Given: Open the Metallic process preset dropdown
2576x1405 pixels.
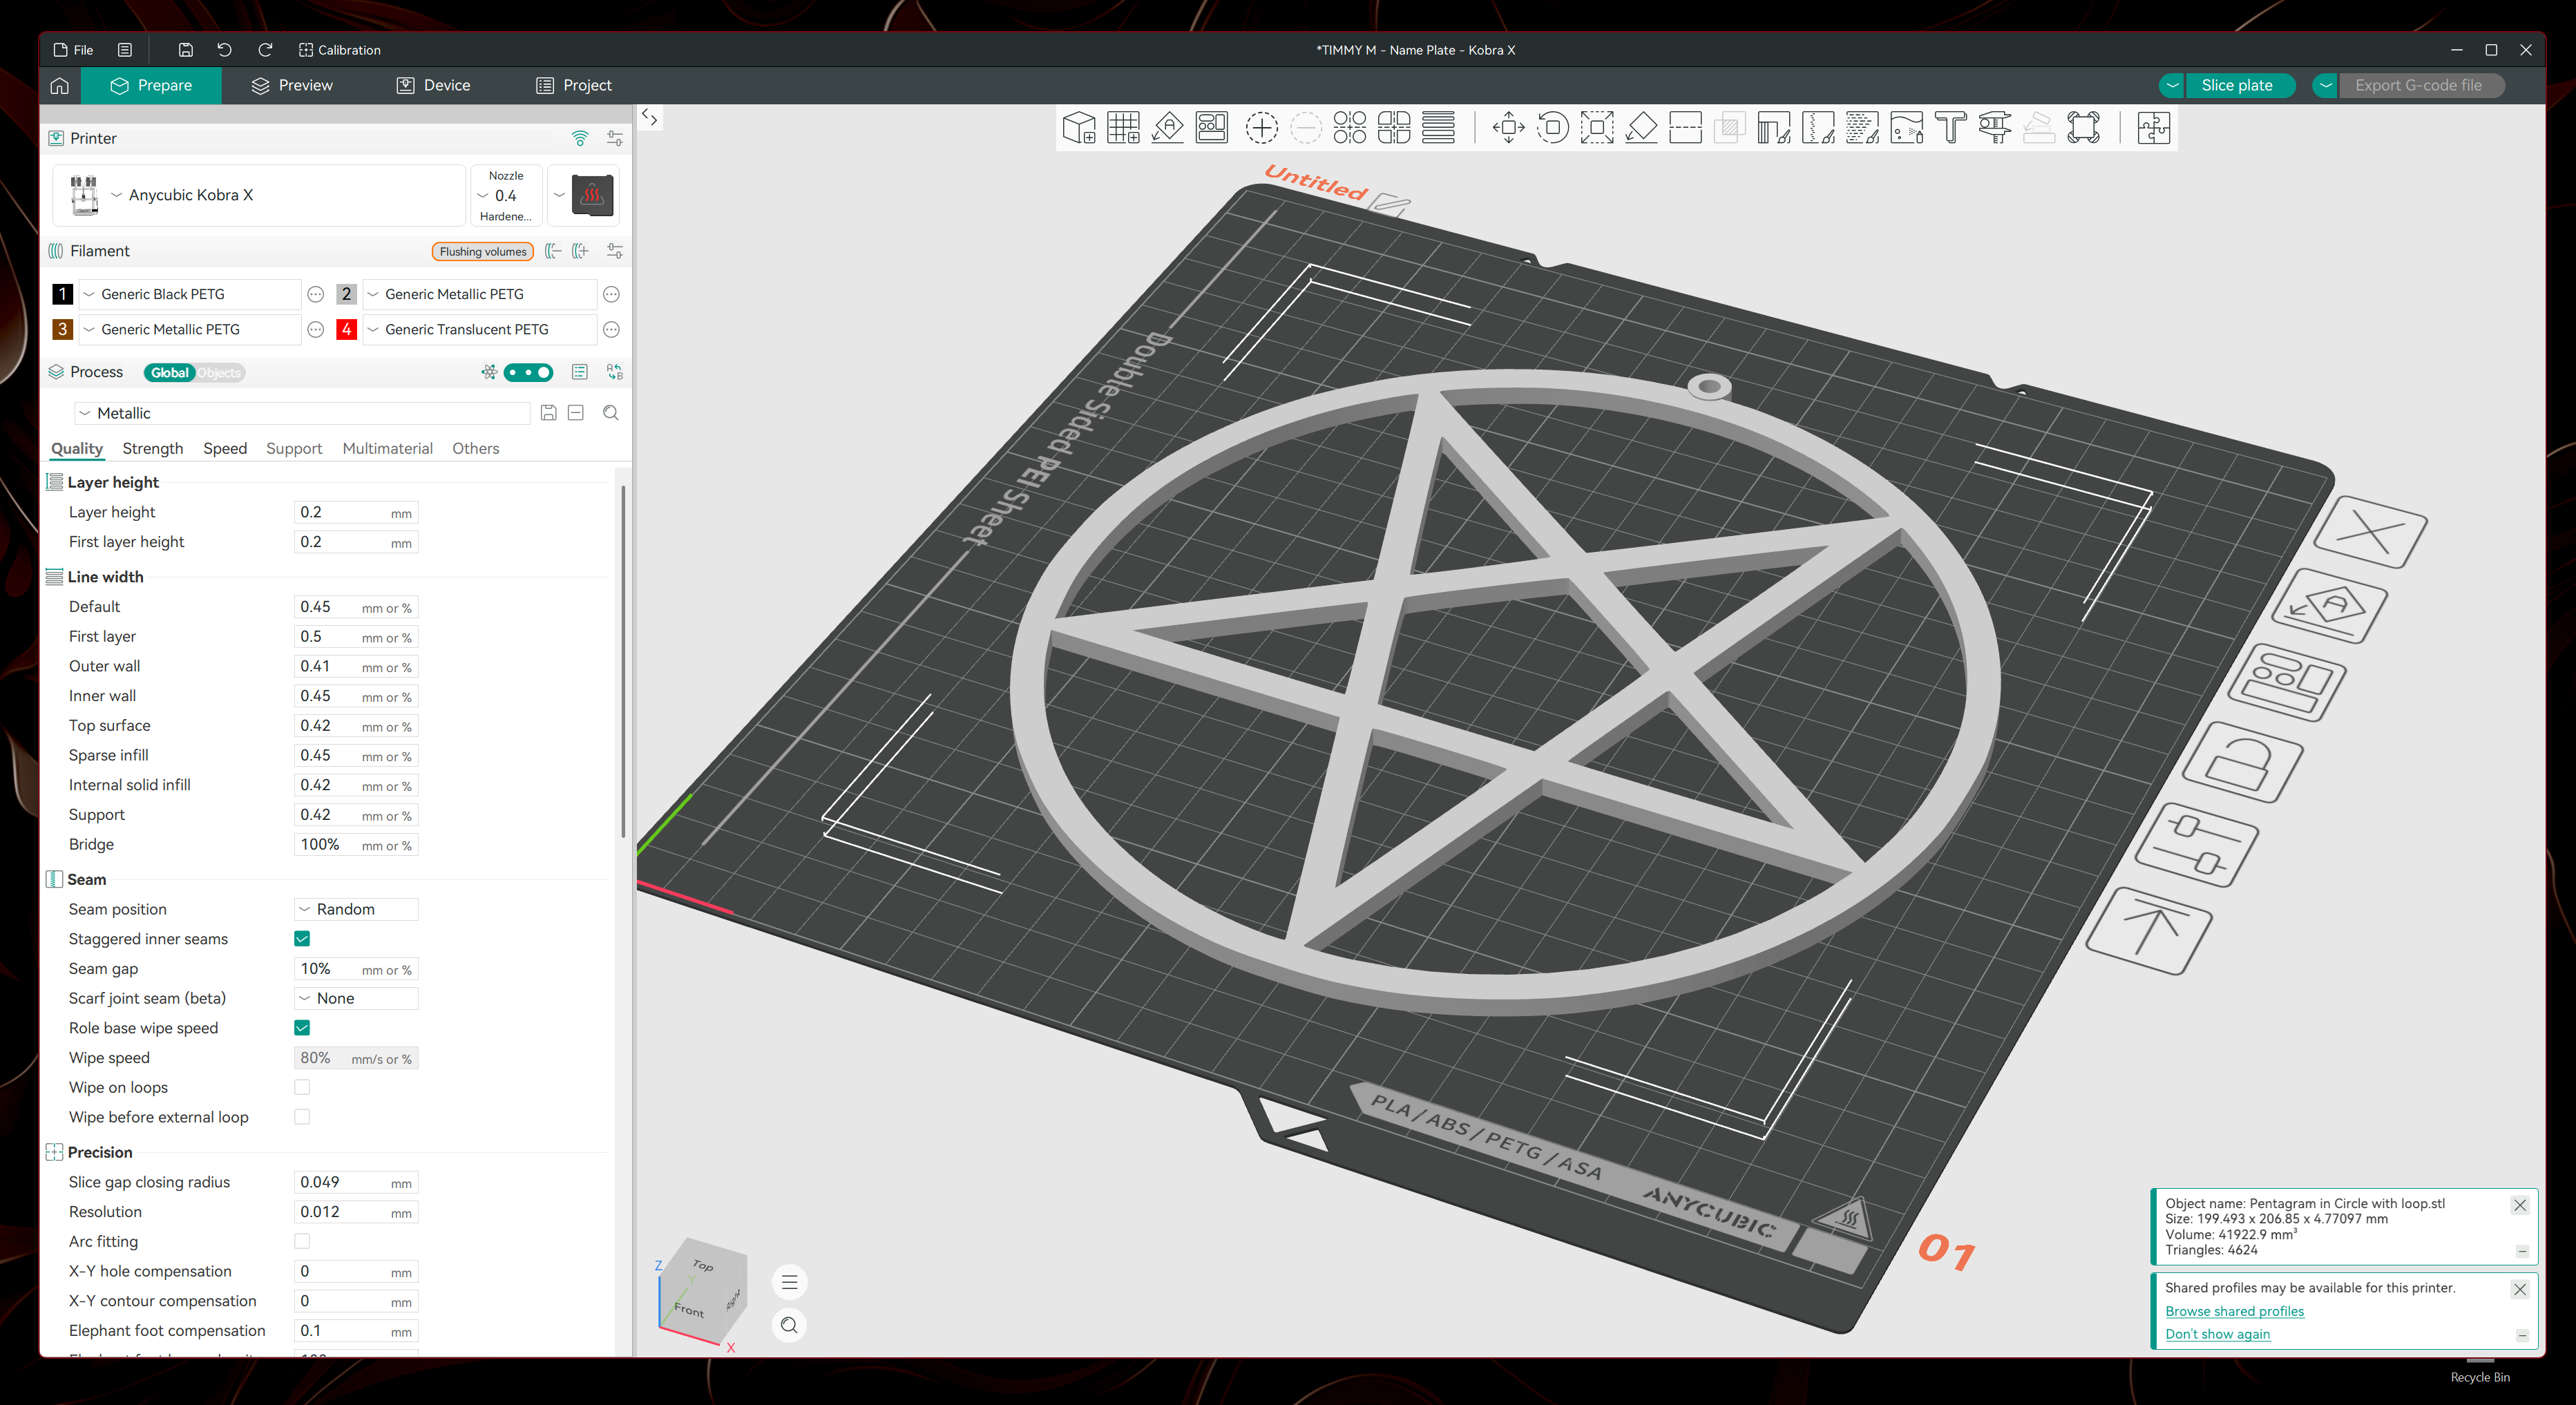Looking at the screenshot, I should pos(302,413).
